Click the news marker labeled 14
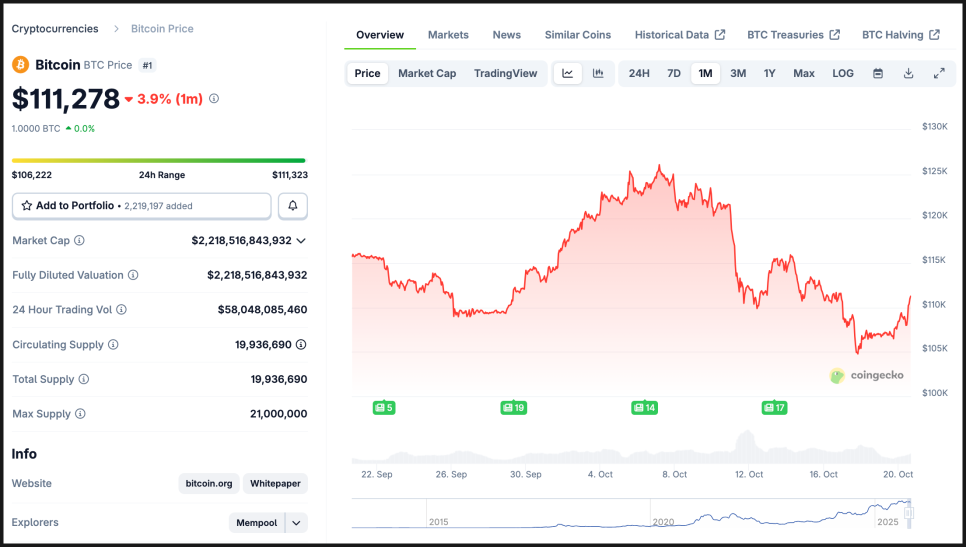This screenshot has width=966, height=547. 644,407
